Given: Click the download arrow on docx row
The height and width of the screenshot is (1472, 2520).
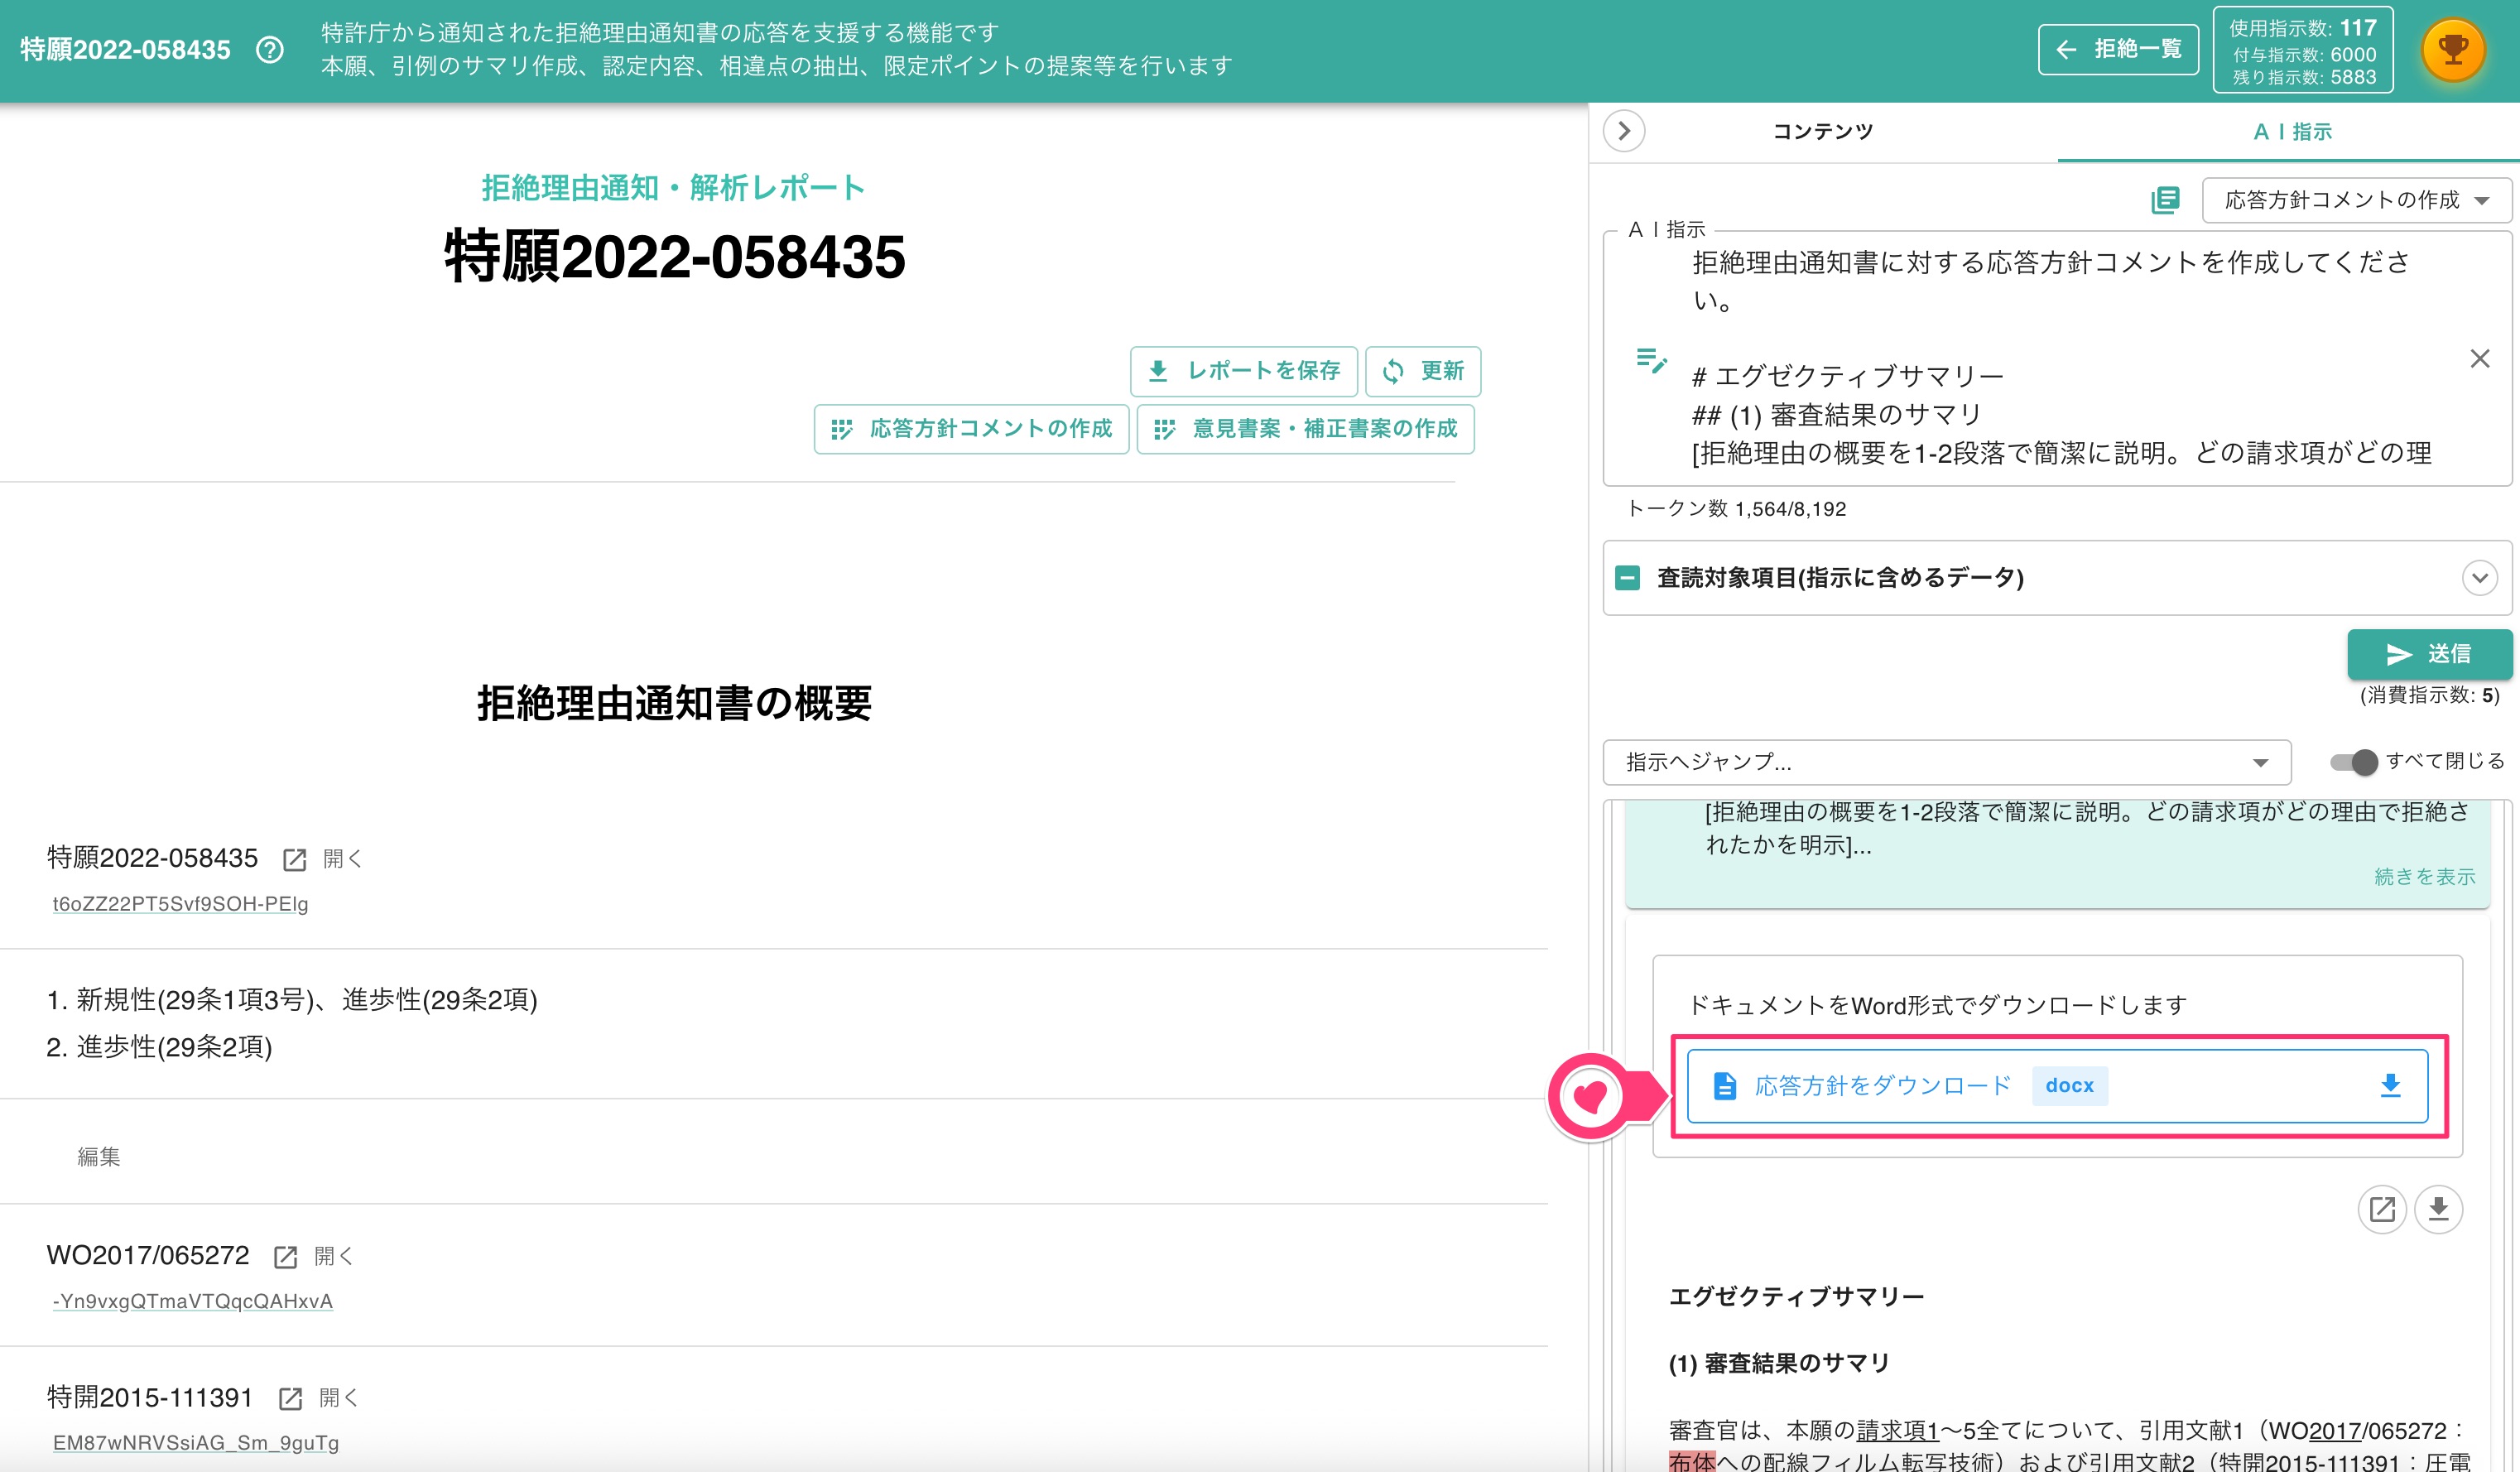Looking at the screenshot, I should click(x=2390, y=1085).
